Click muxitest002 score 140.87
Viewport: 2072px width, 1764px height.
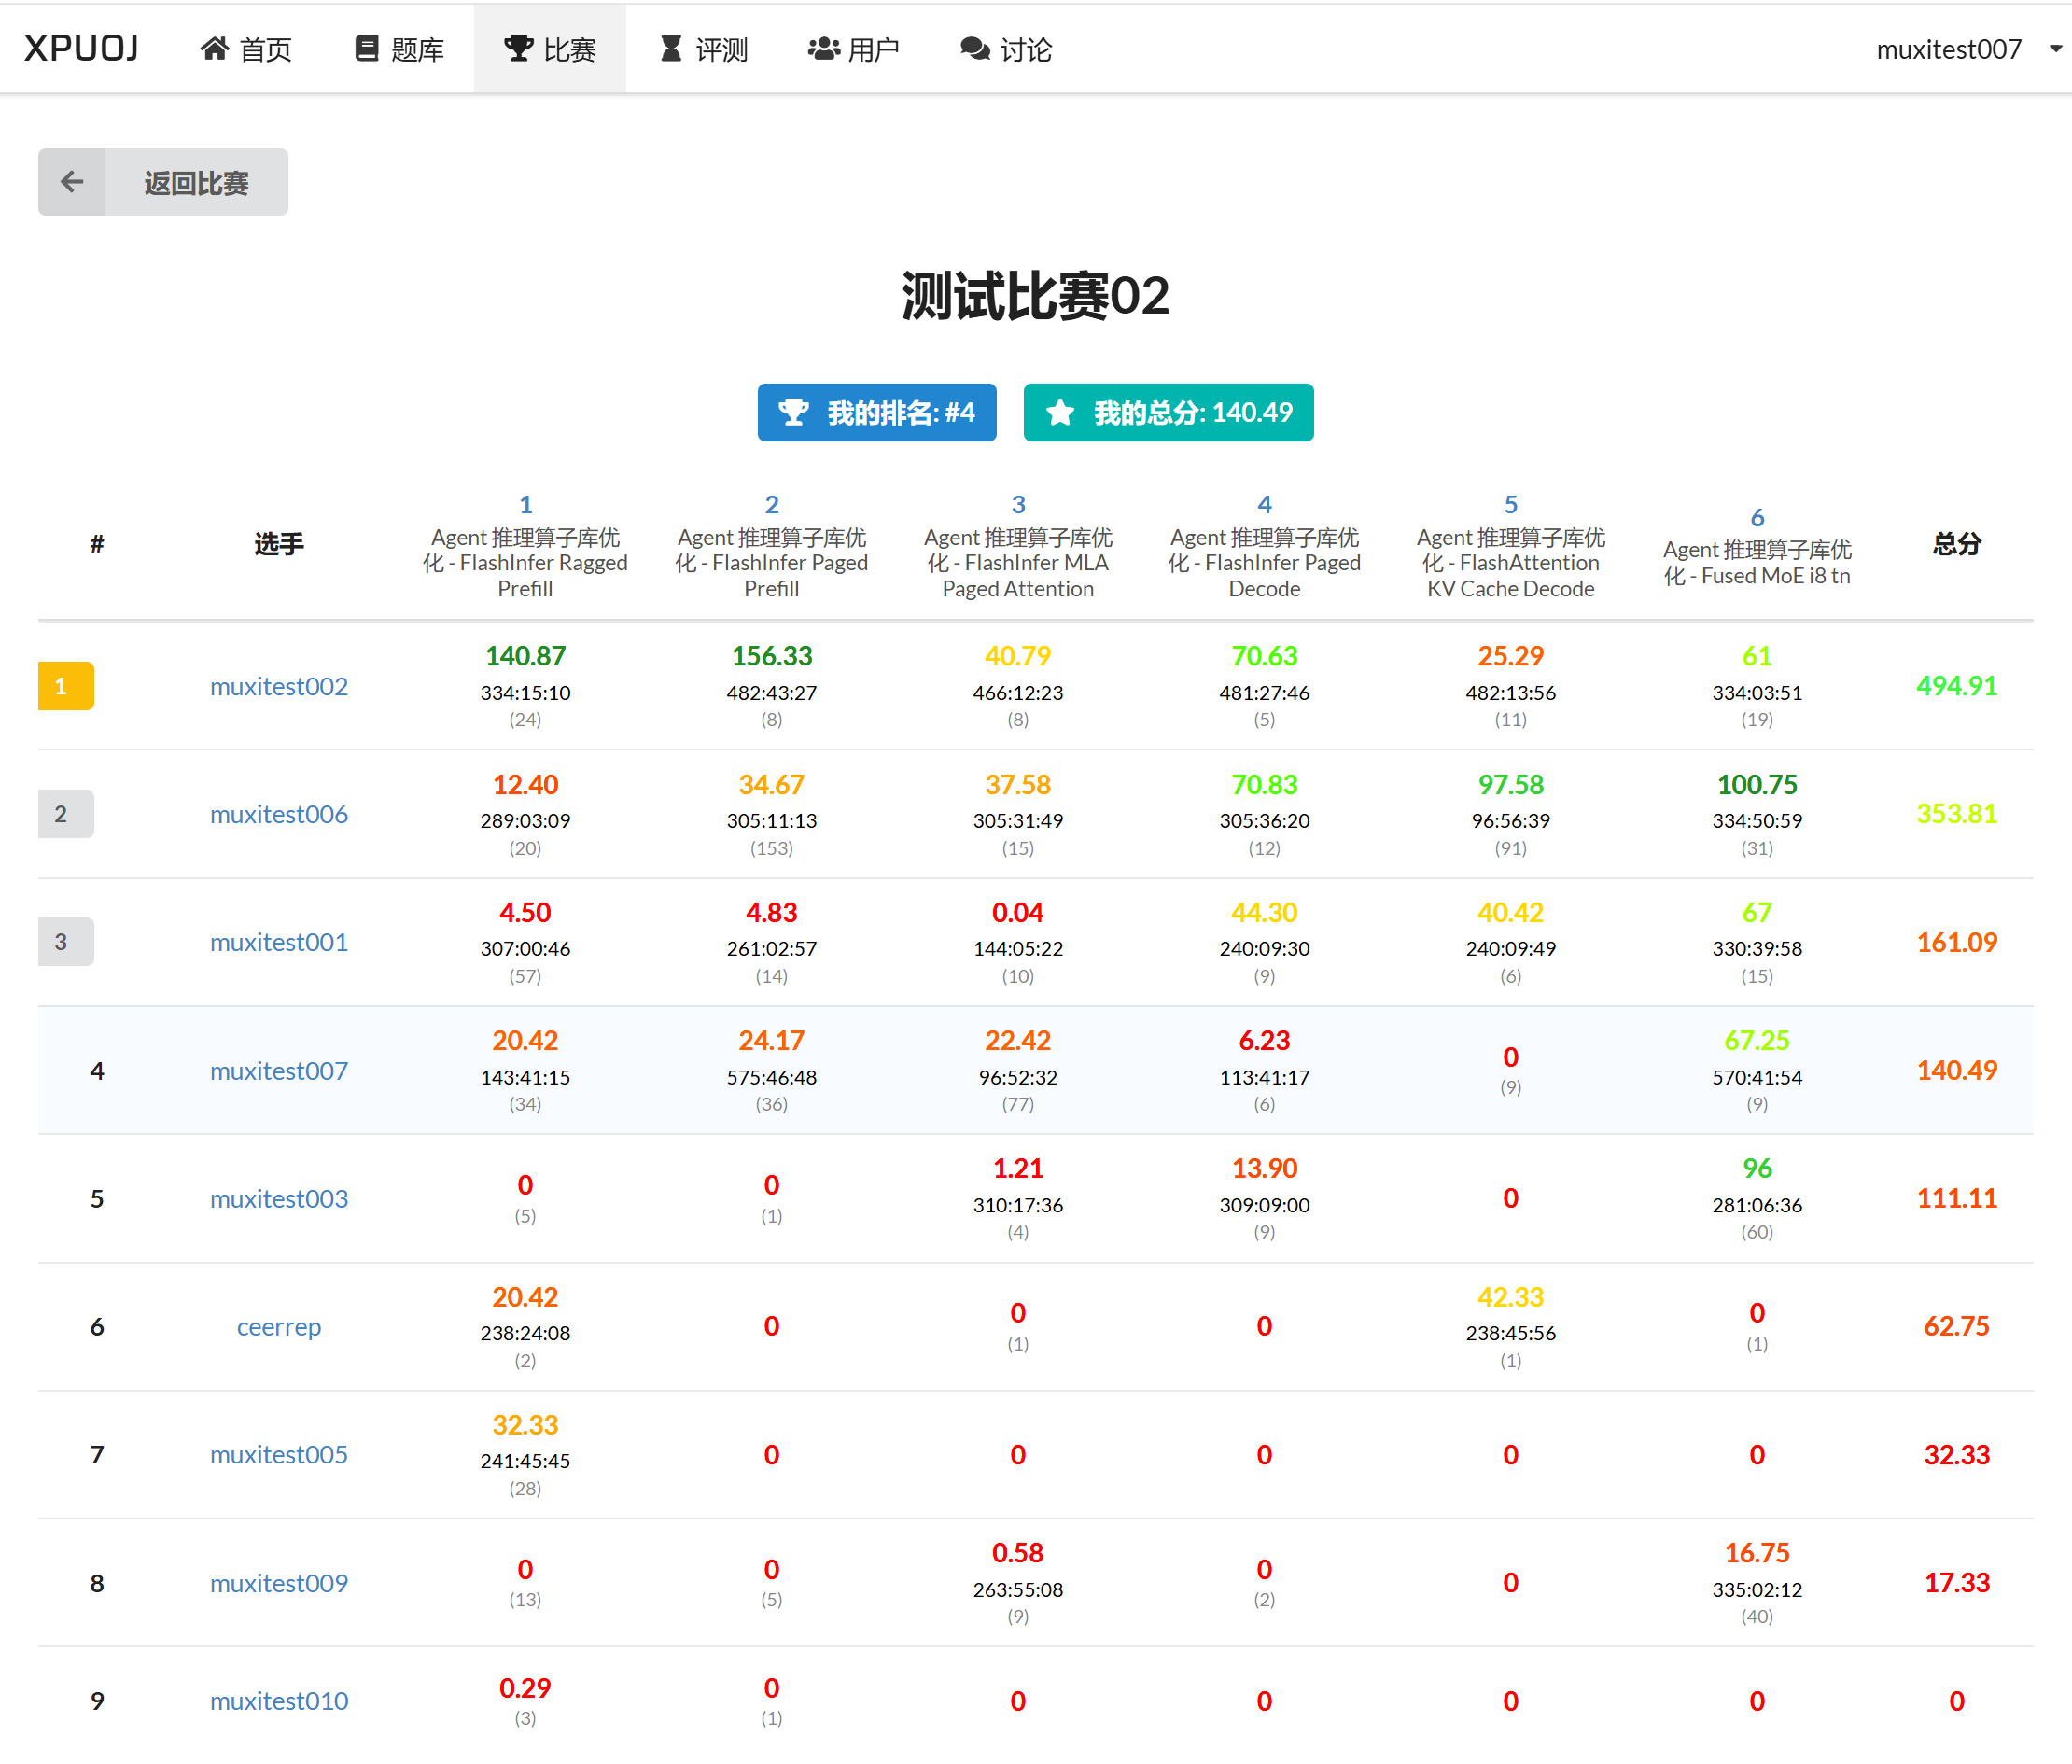click(525, 656)
